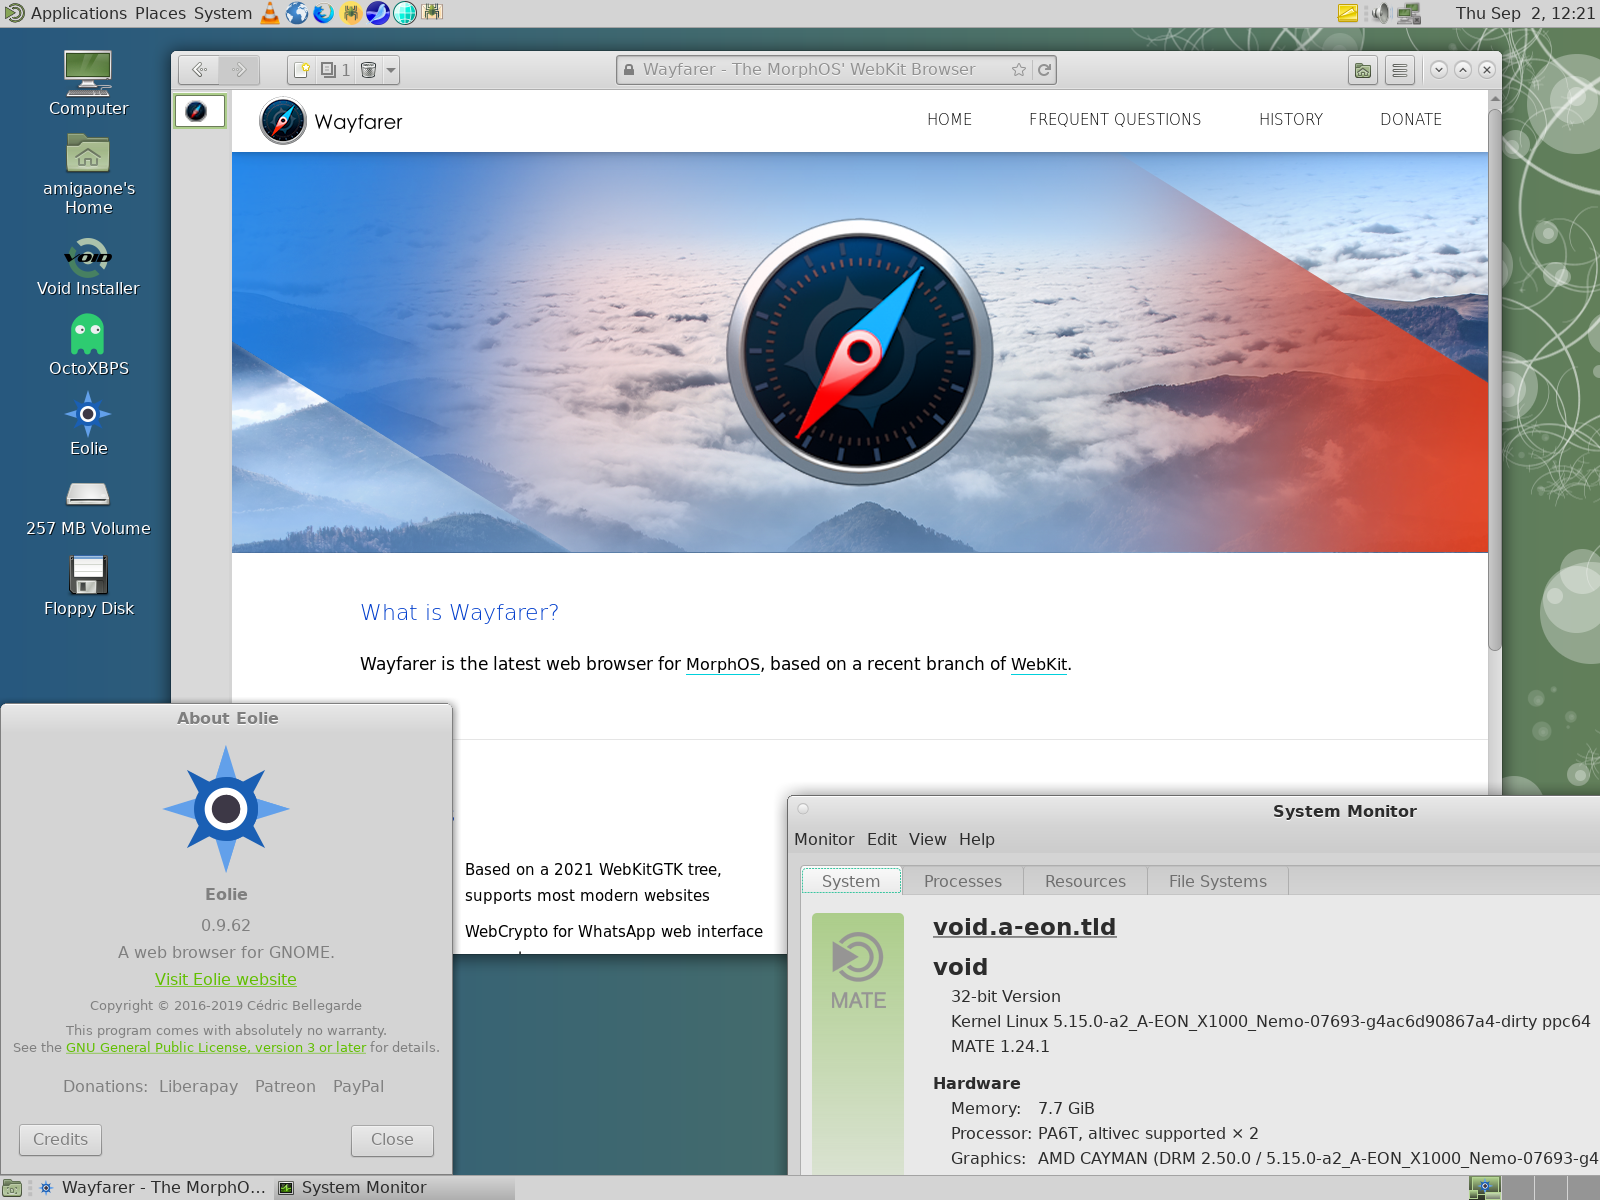The height and width of the screenshot is (1200, 1600).
Task: Select the OctoXBPS desktop icon
Action: [x=88, y=346]
